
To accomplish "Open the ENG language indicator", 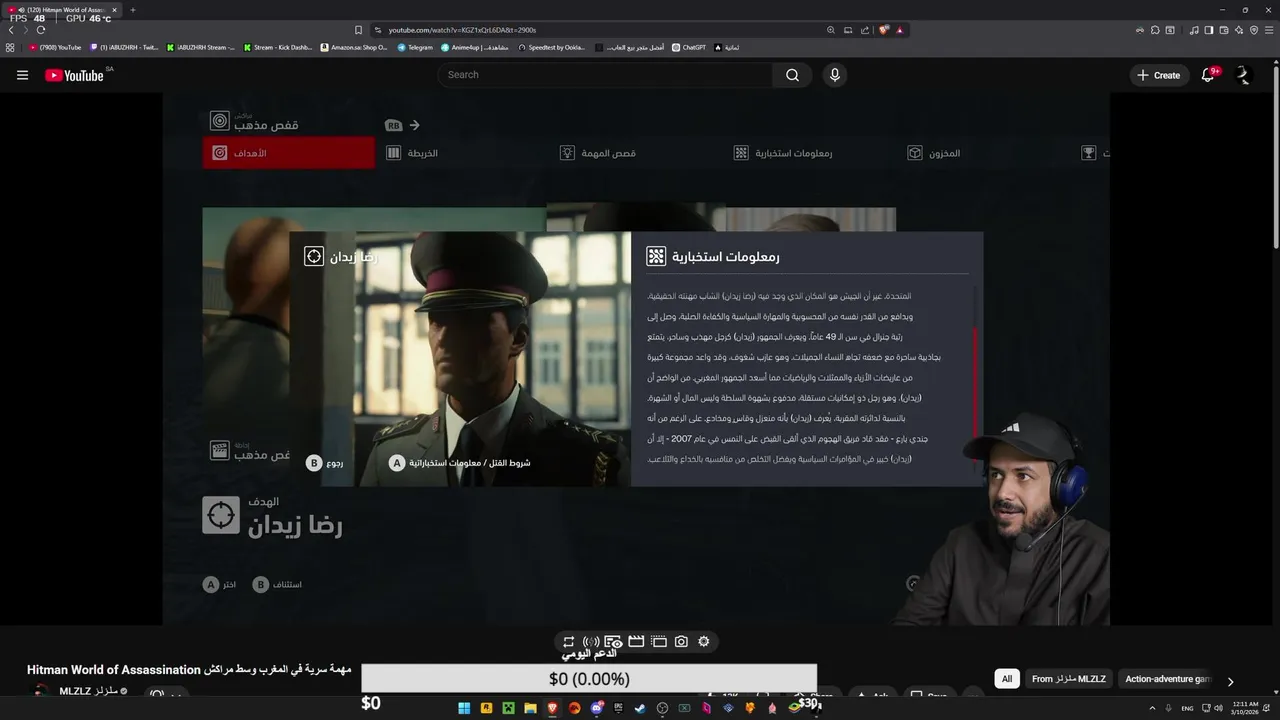I will click(x=1187, y=708).
